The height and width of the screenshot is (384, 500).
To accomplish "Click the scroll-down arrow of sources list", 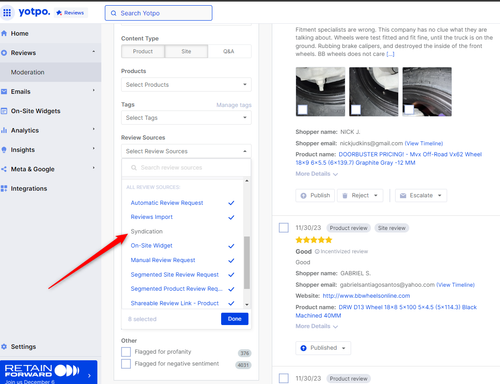I will (247, 304).
